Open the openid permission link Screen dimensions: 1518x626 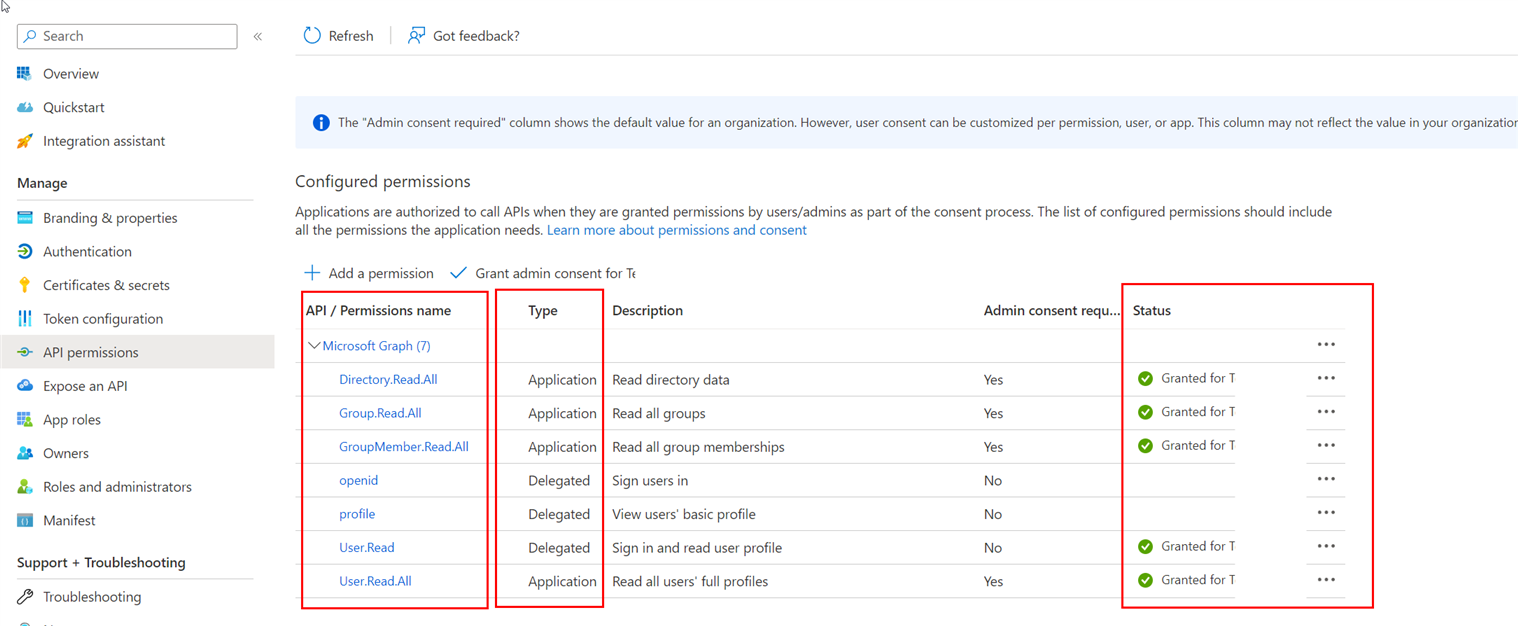[359, 481]
